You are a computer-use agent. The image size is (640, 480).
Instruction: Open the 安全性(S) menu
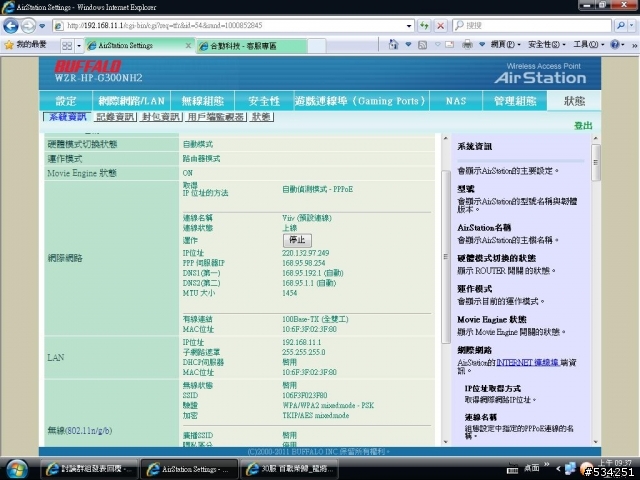click(546, 44)
